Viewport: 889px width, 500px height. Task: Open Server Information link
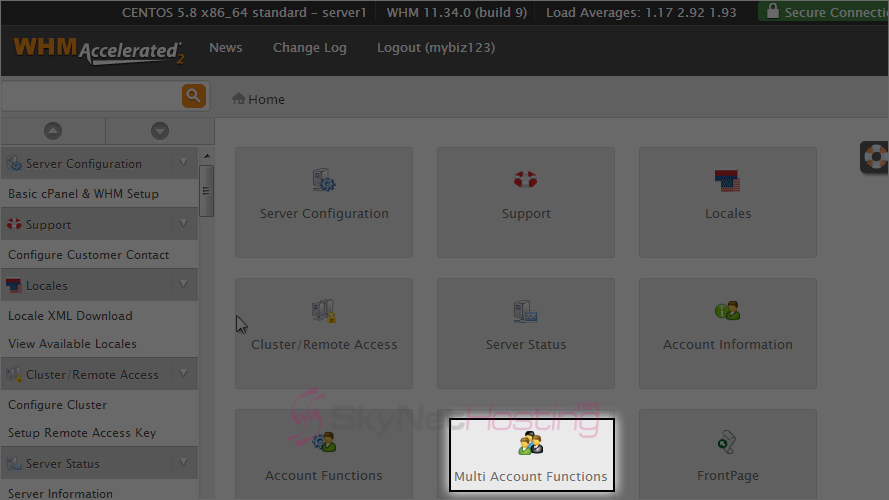pyautogui.click(x=60, y=493)
